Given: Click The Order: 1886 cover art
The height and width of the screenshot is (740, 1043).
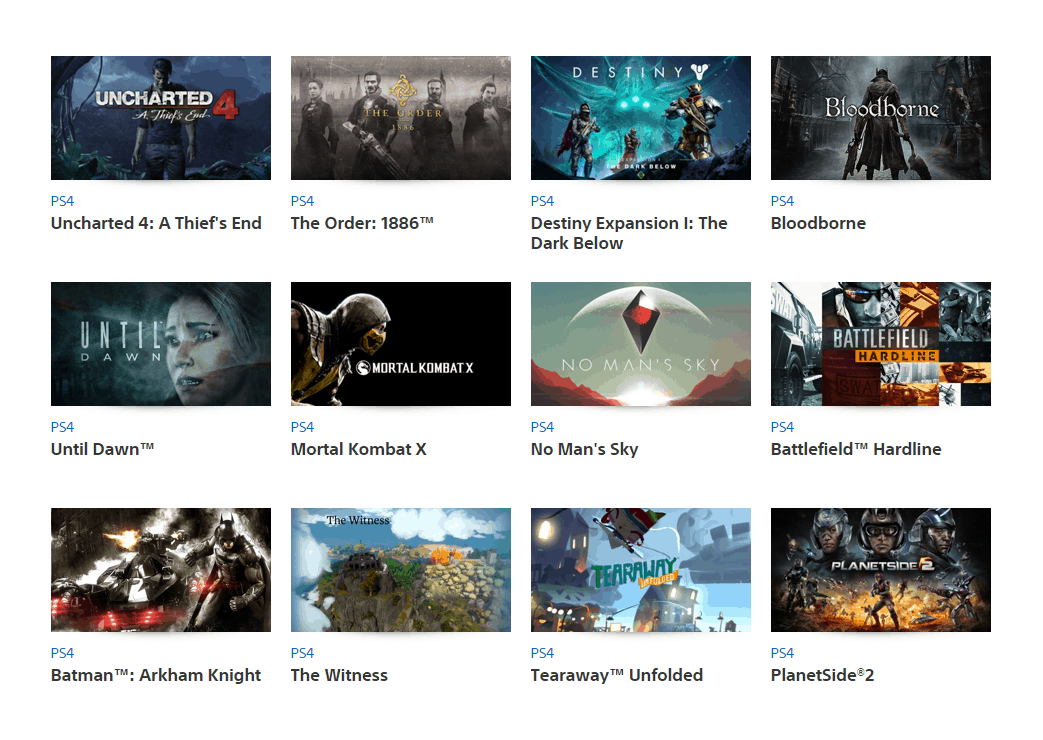Looking at the screenshot, I should click(x=400, y=118).
